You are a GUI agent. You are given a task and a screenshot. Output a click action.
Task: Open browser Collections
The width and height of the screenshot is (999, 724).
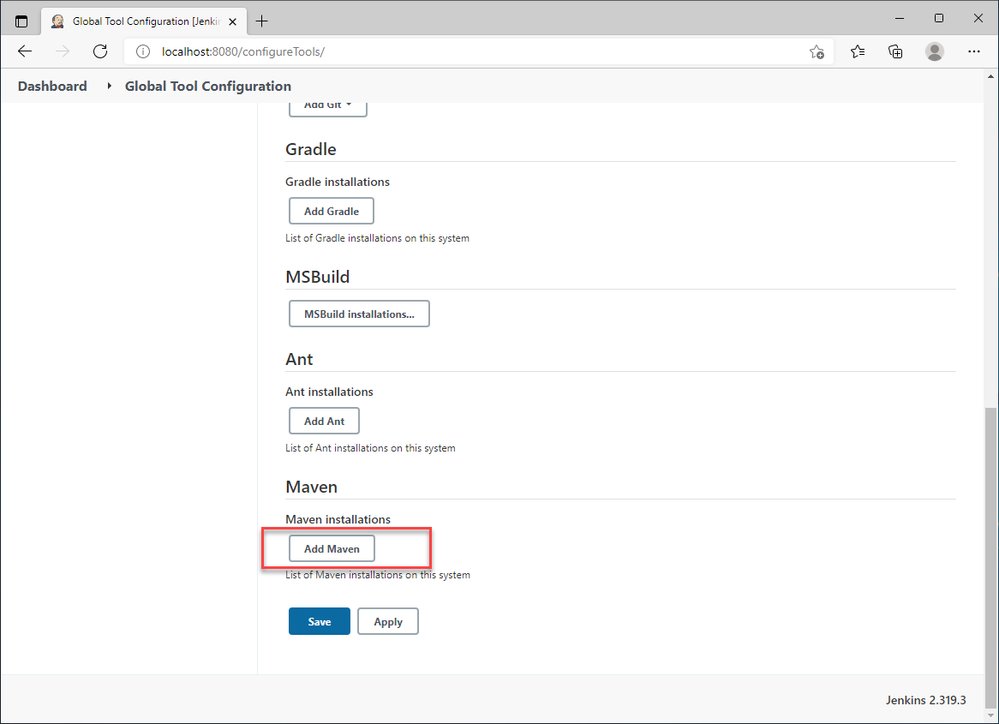coord(895,52)
